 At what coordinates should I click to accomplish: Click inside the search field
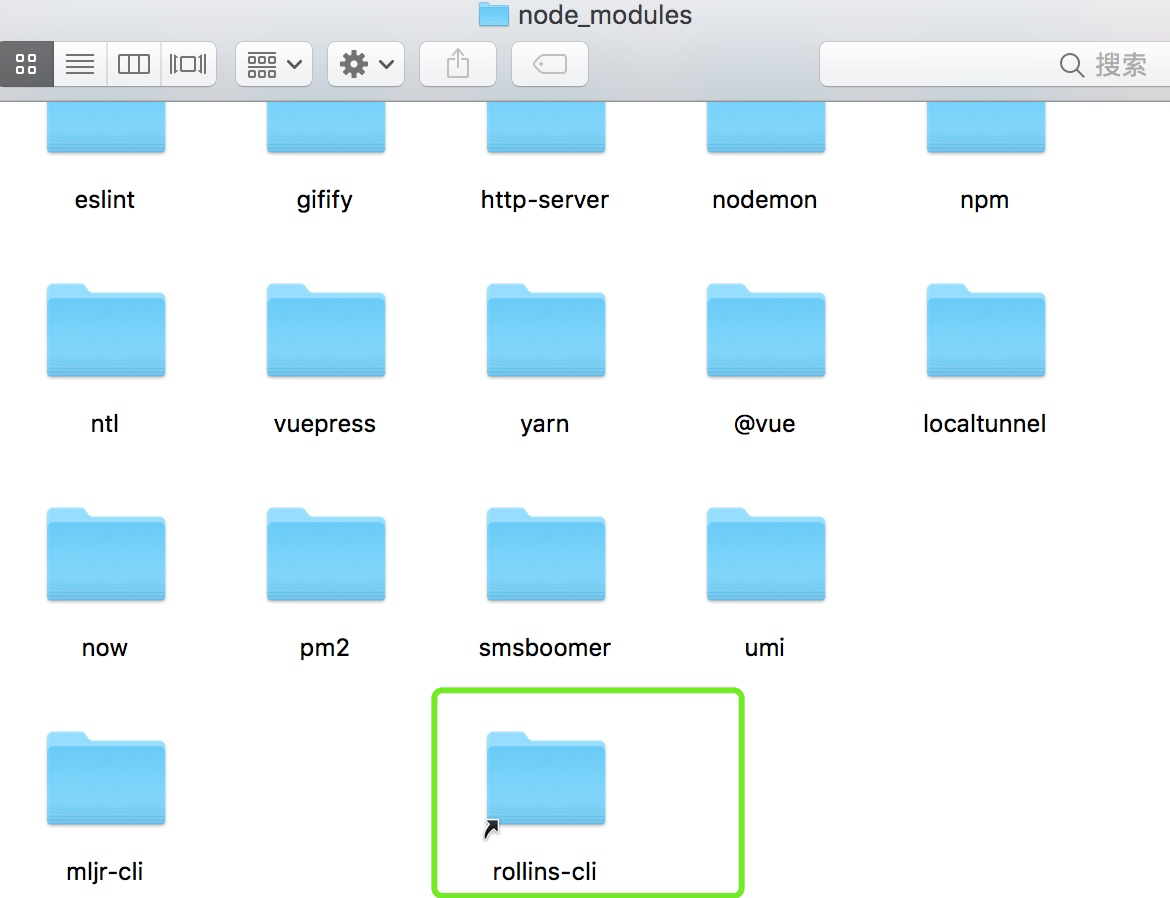tap(994, 64)
